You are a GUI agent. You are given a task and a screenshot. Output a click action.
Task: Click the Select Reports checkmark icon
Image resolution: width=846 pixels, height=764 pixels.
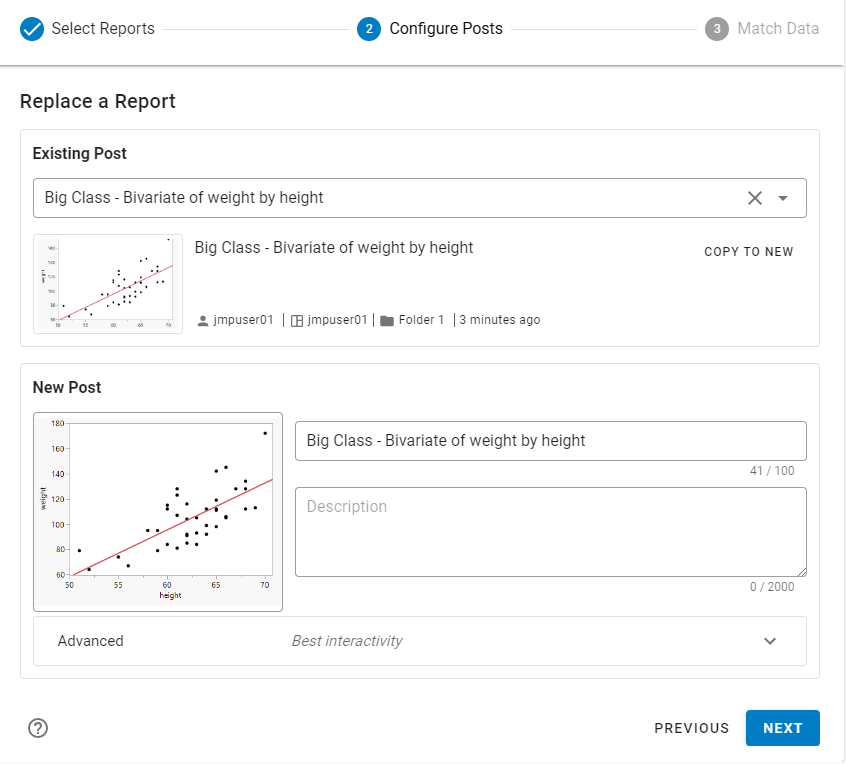click(x=32, y=28)
